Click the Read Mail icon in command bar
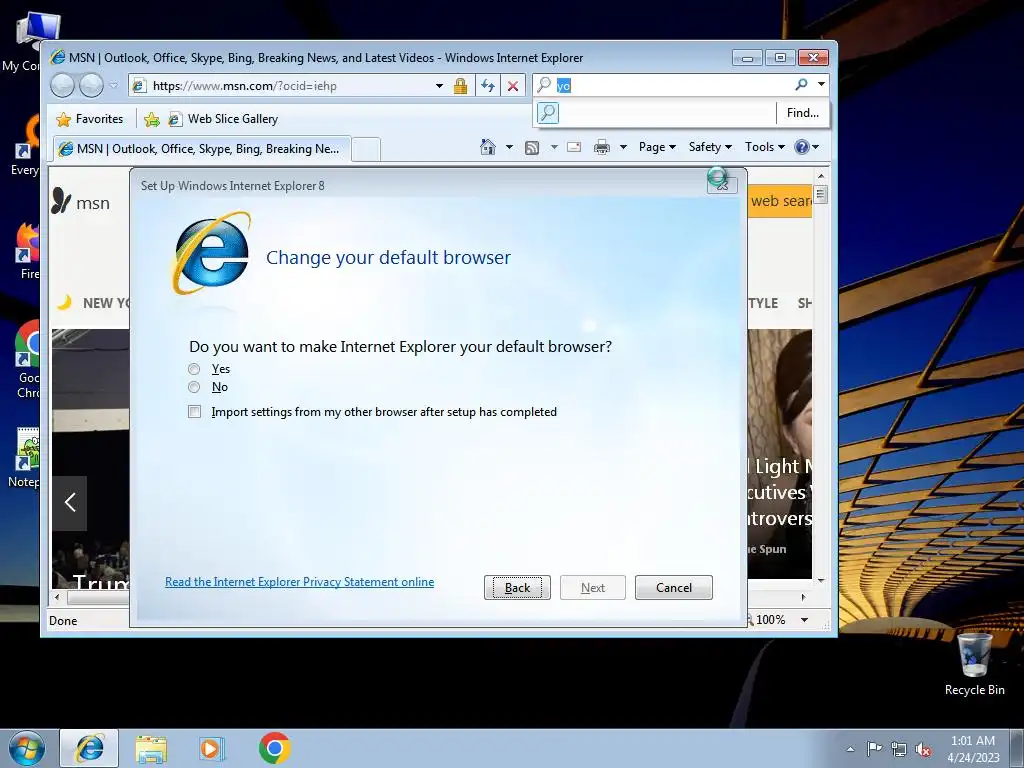Image resolution: width=1024 pixels, height=768 pixels. 574,147
